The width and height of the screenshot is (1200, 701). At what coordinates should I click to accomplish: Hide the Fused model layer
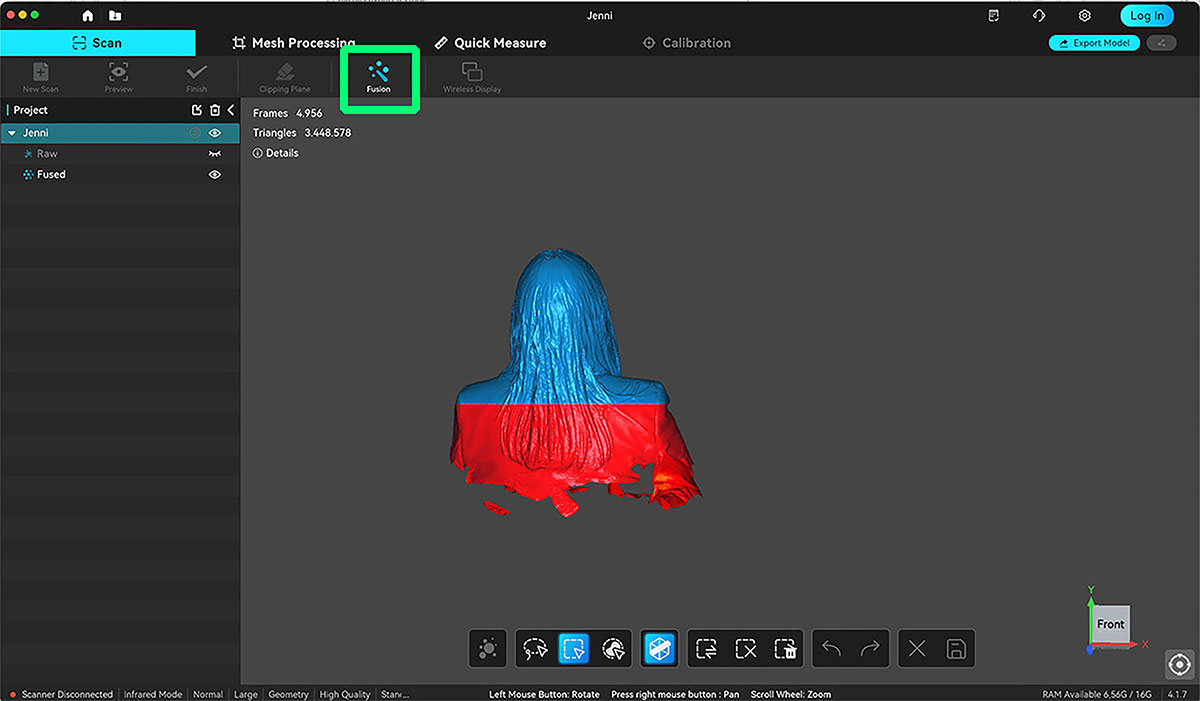click(x=214, y=174)
